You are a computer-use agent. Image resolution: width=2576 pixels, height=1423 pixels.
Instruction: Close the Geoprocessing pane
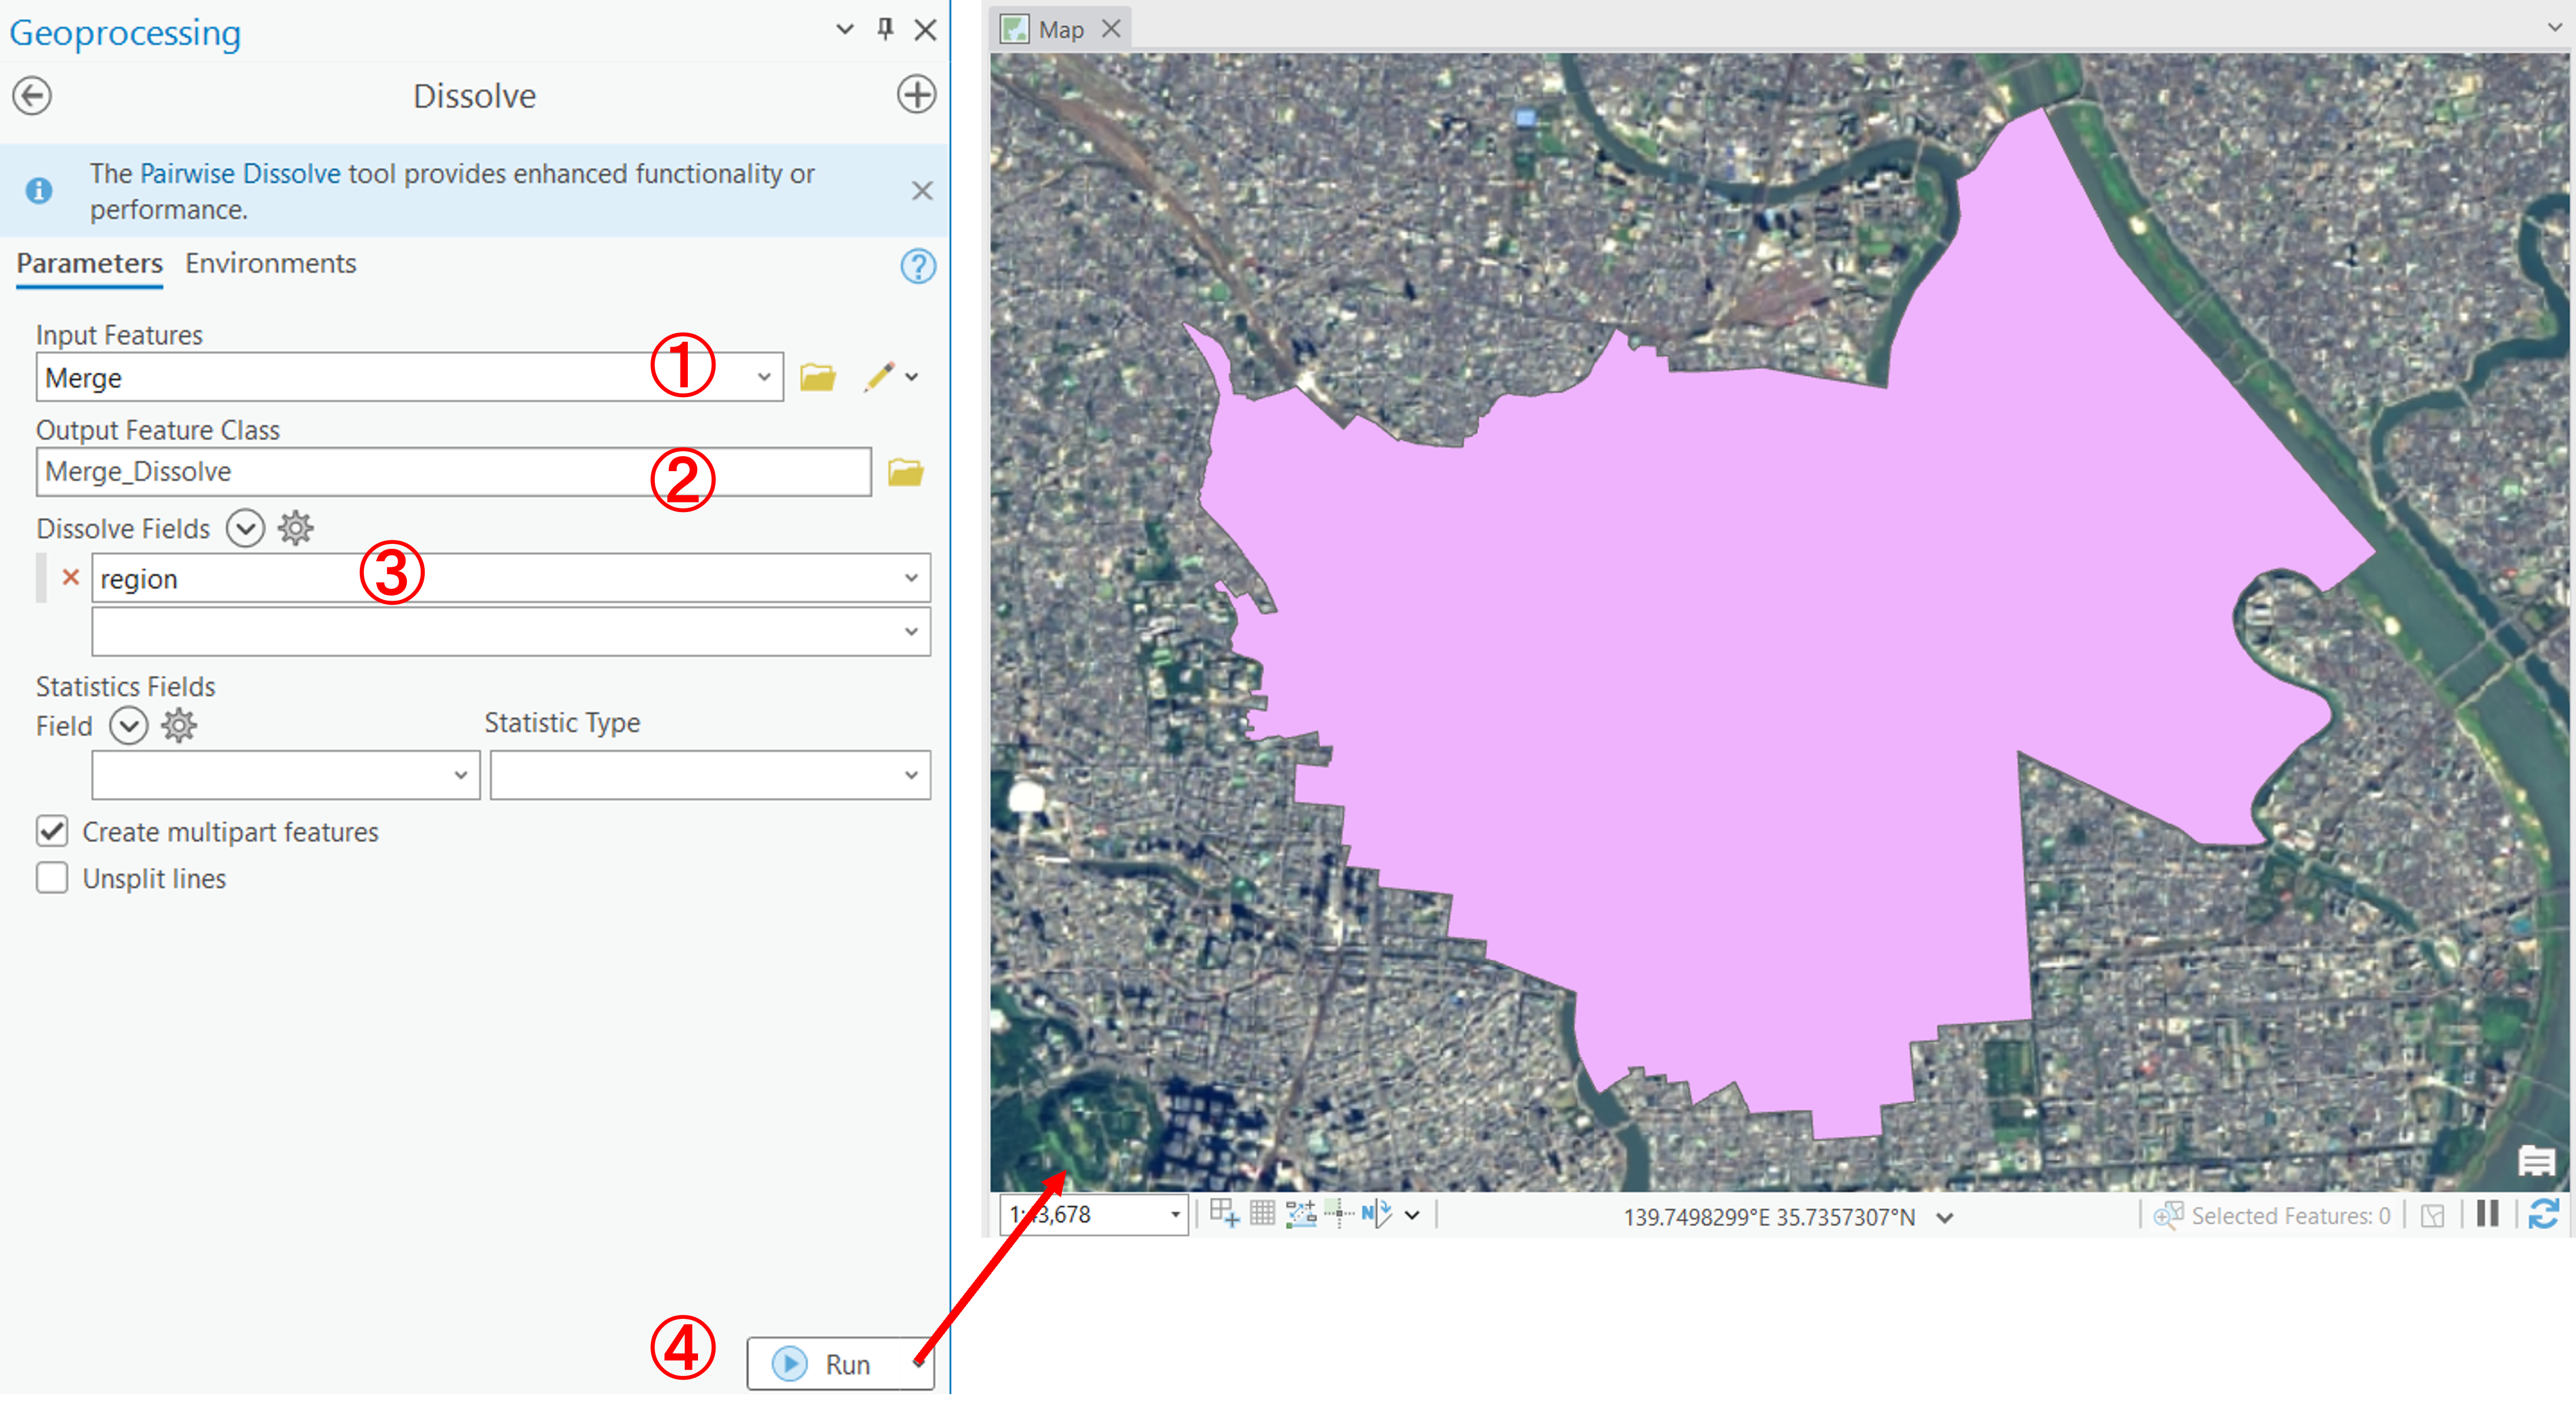click(x=926, y=30)
